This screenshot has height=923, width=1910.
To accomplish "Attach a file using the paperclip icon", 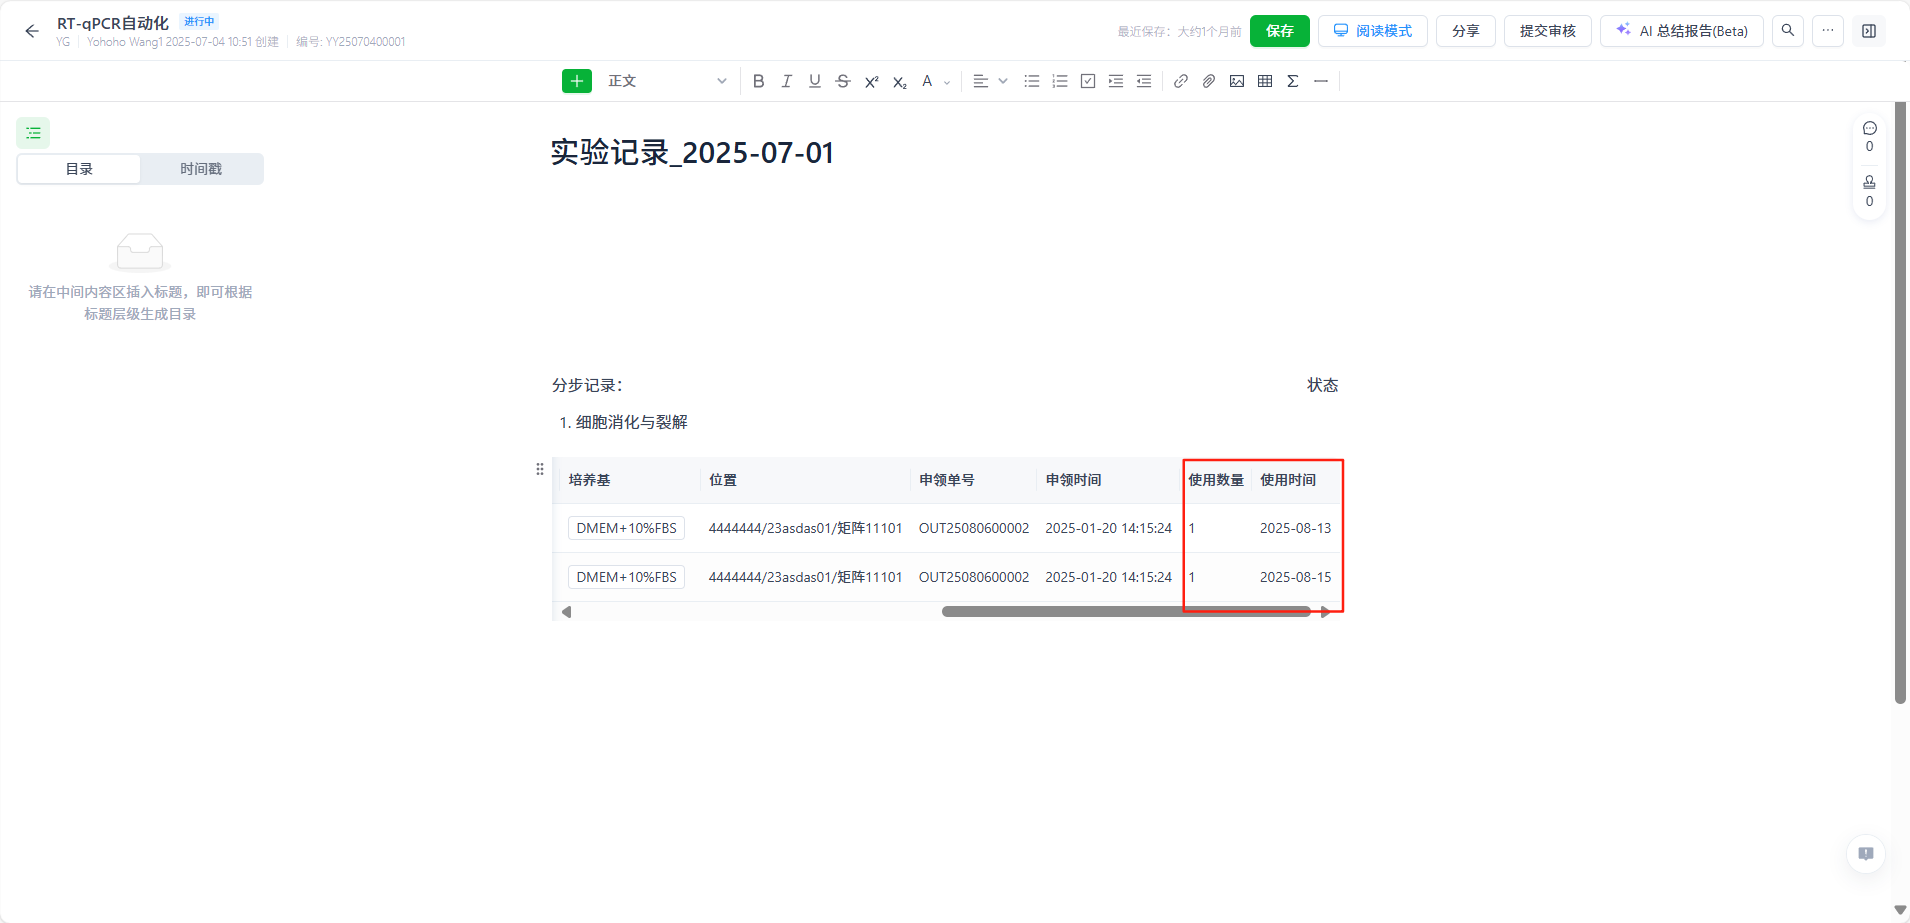I will point(1209,81).
